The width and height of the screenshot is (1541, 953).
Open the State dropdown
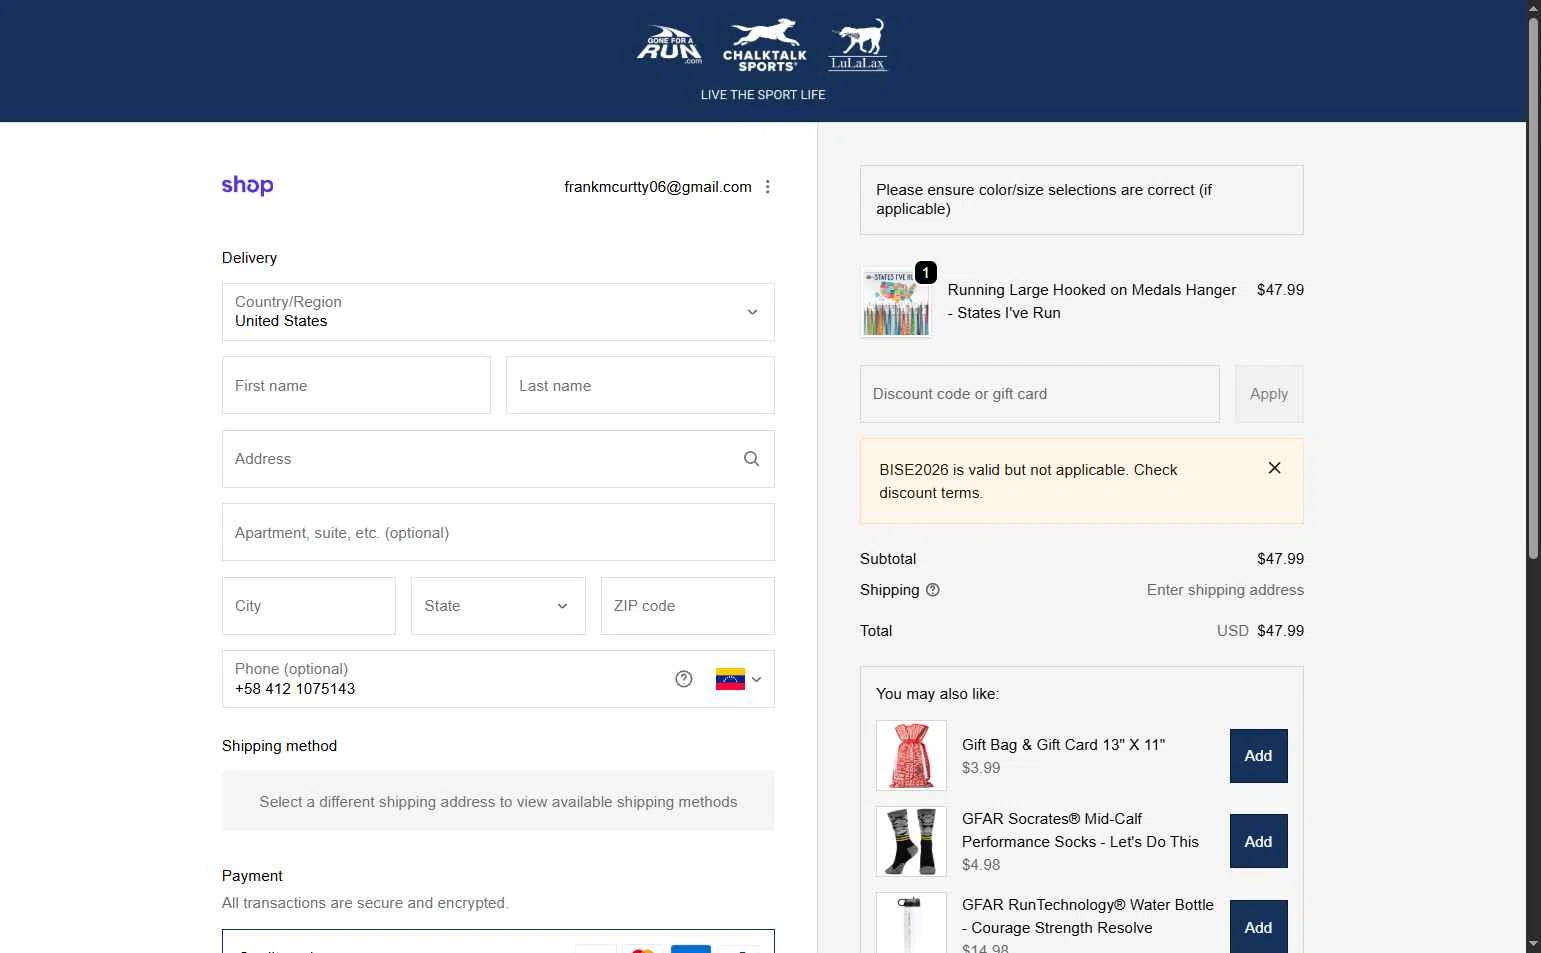point(498,606)
